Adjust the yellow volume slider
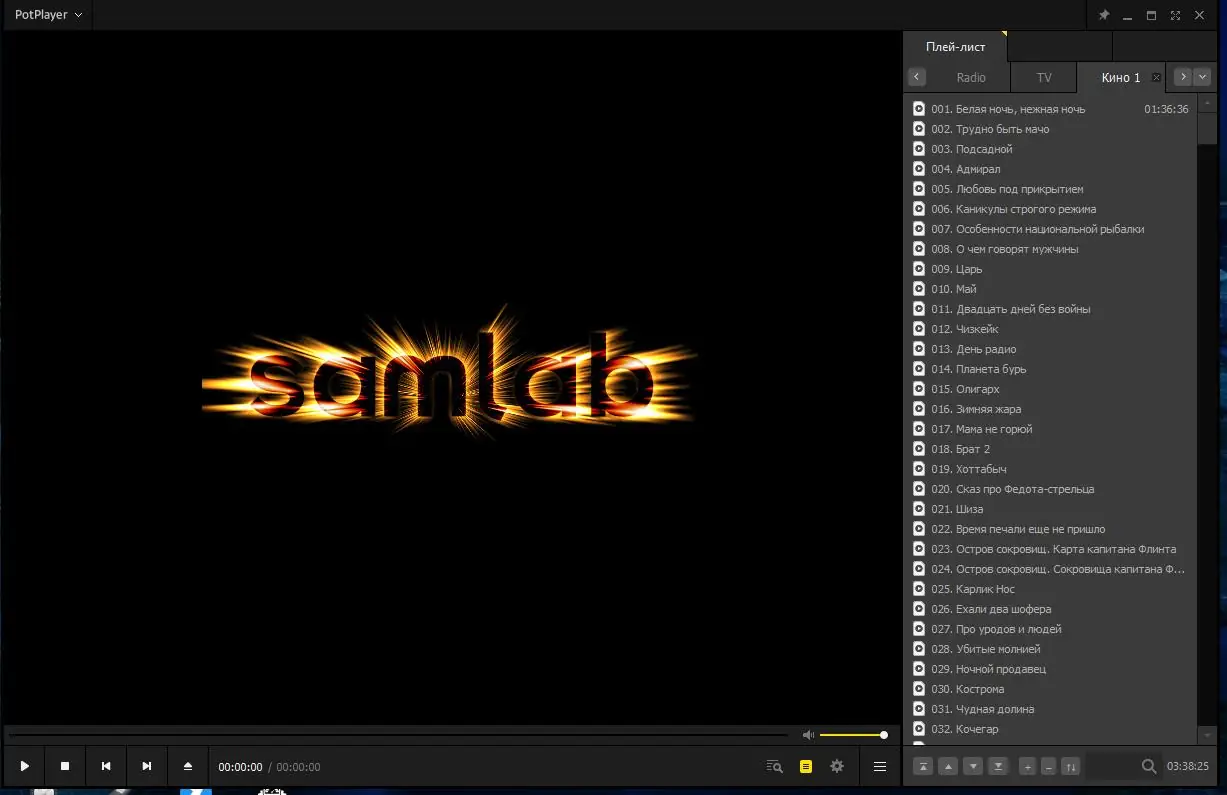Screen dimensions: 1227x795 point(853,735)
